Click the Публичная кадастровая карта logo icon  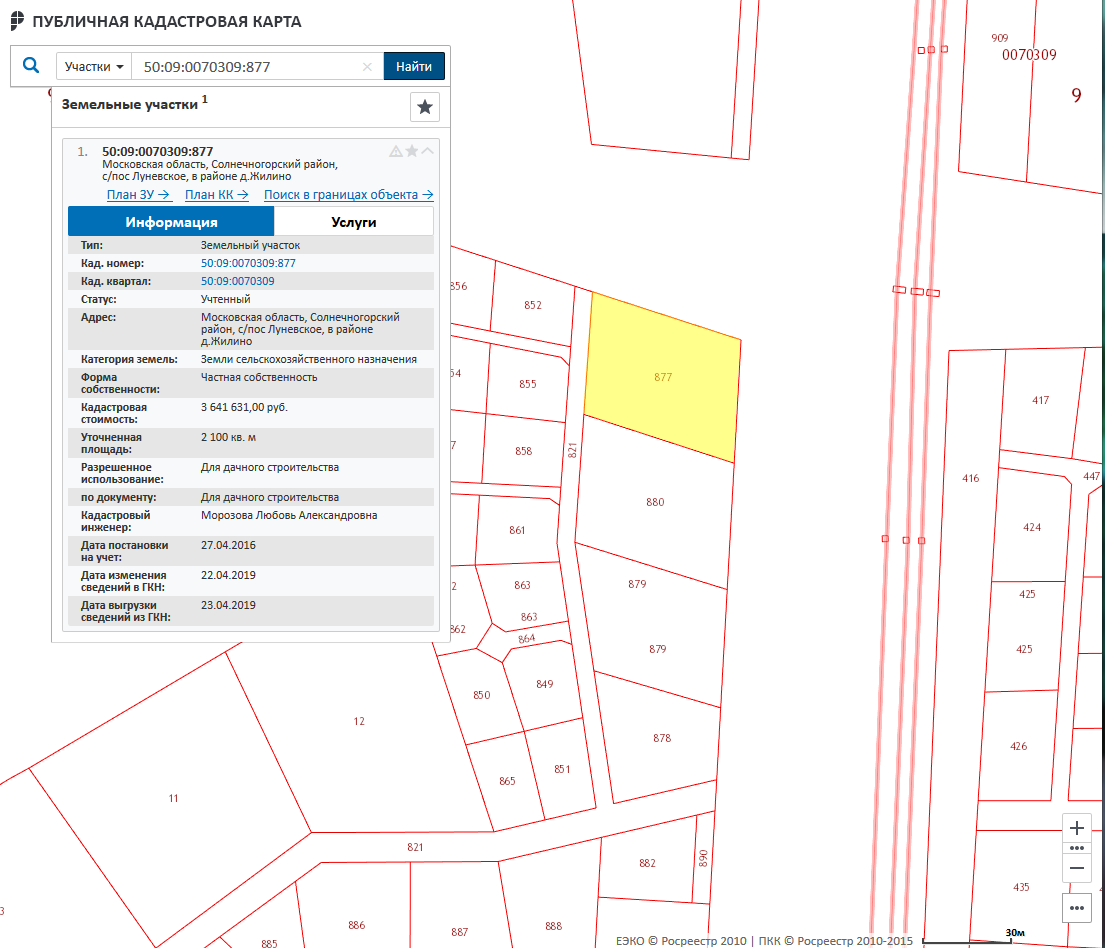tap(18, 21)
